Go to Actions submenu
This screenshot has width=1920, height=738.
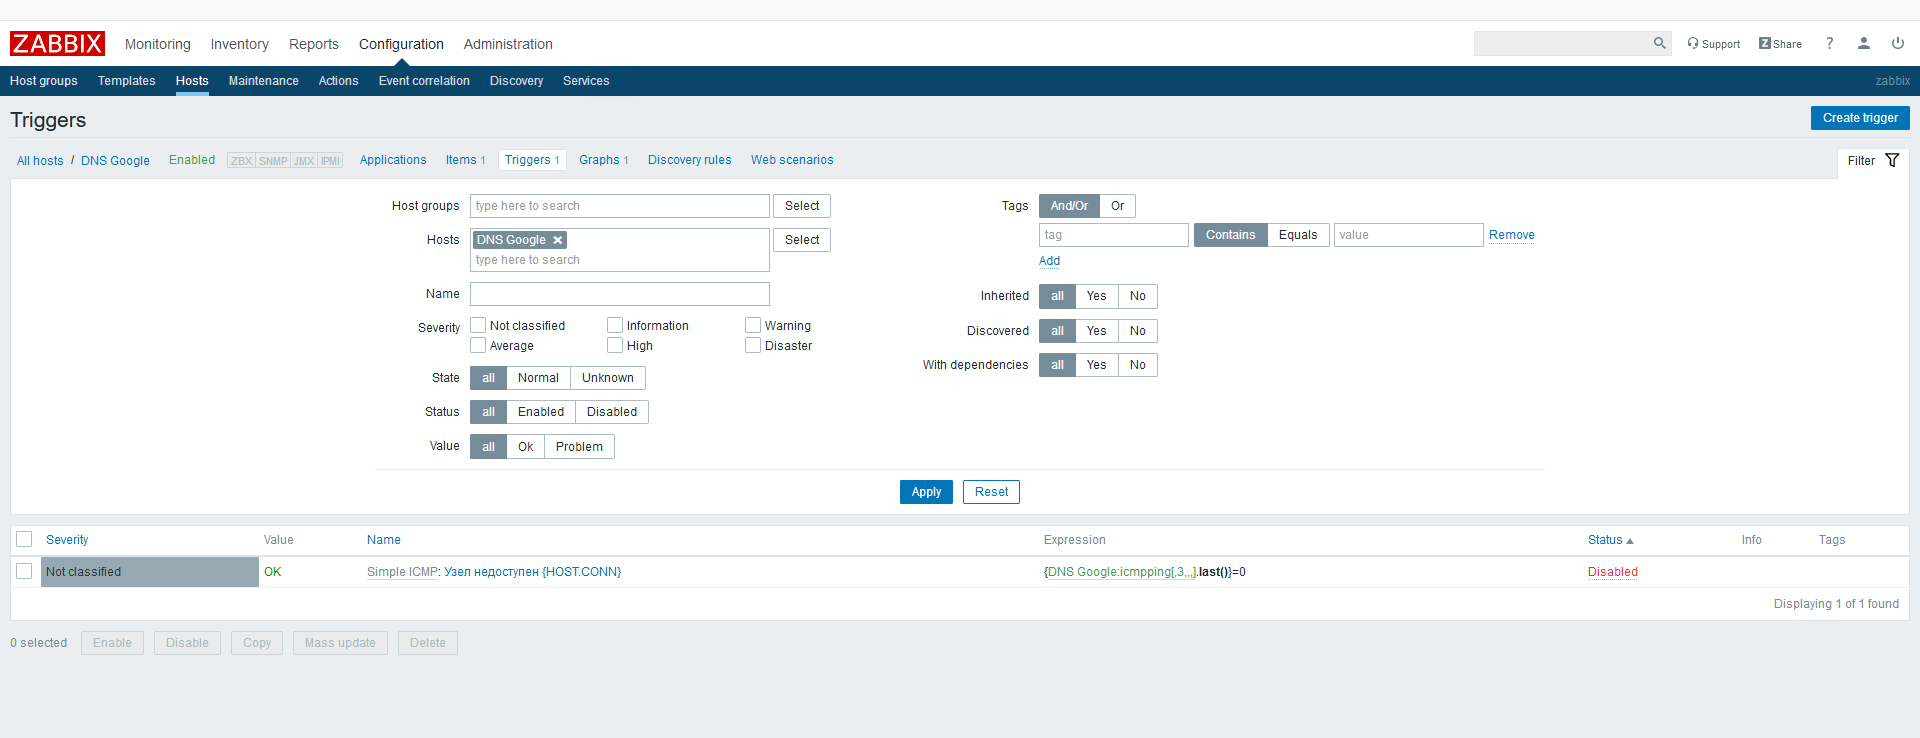pos(339,81)
